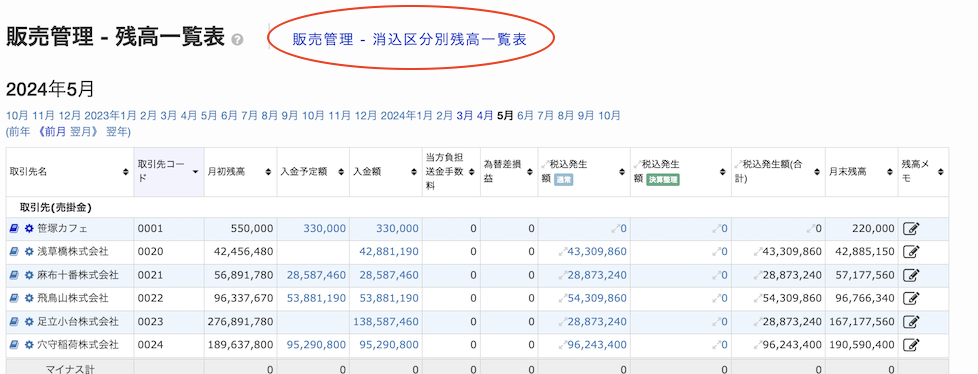Edit balance memo for 足立小台株式会社 row
This screenshot has width=978, height=374.
(x=911, y=322)
